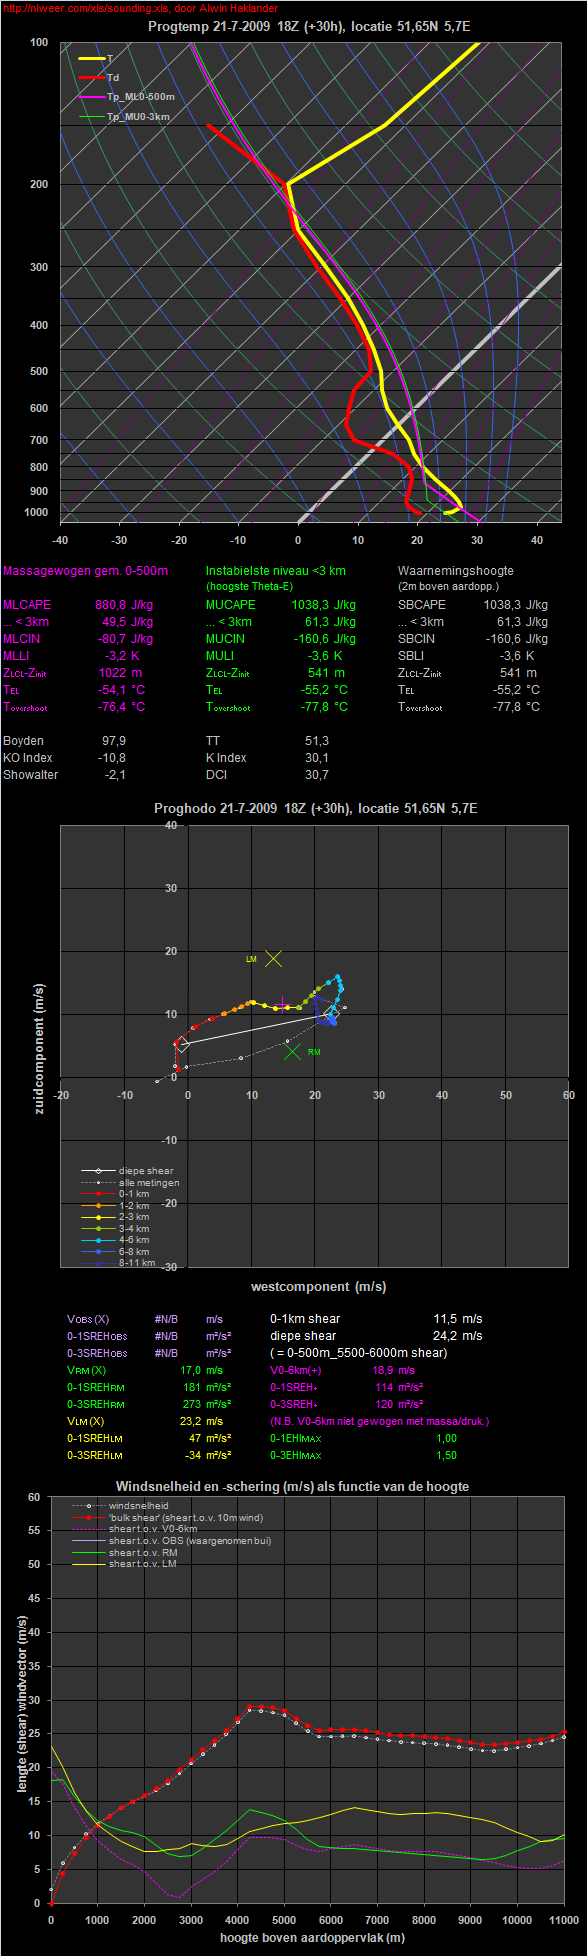The height and width of the screenshot is (1956, 587).
Task: Select the red Td line legend swatch
Action: (x=92, y=77)
